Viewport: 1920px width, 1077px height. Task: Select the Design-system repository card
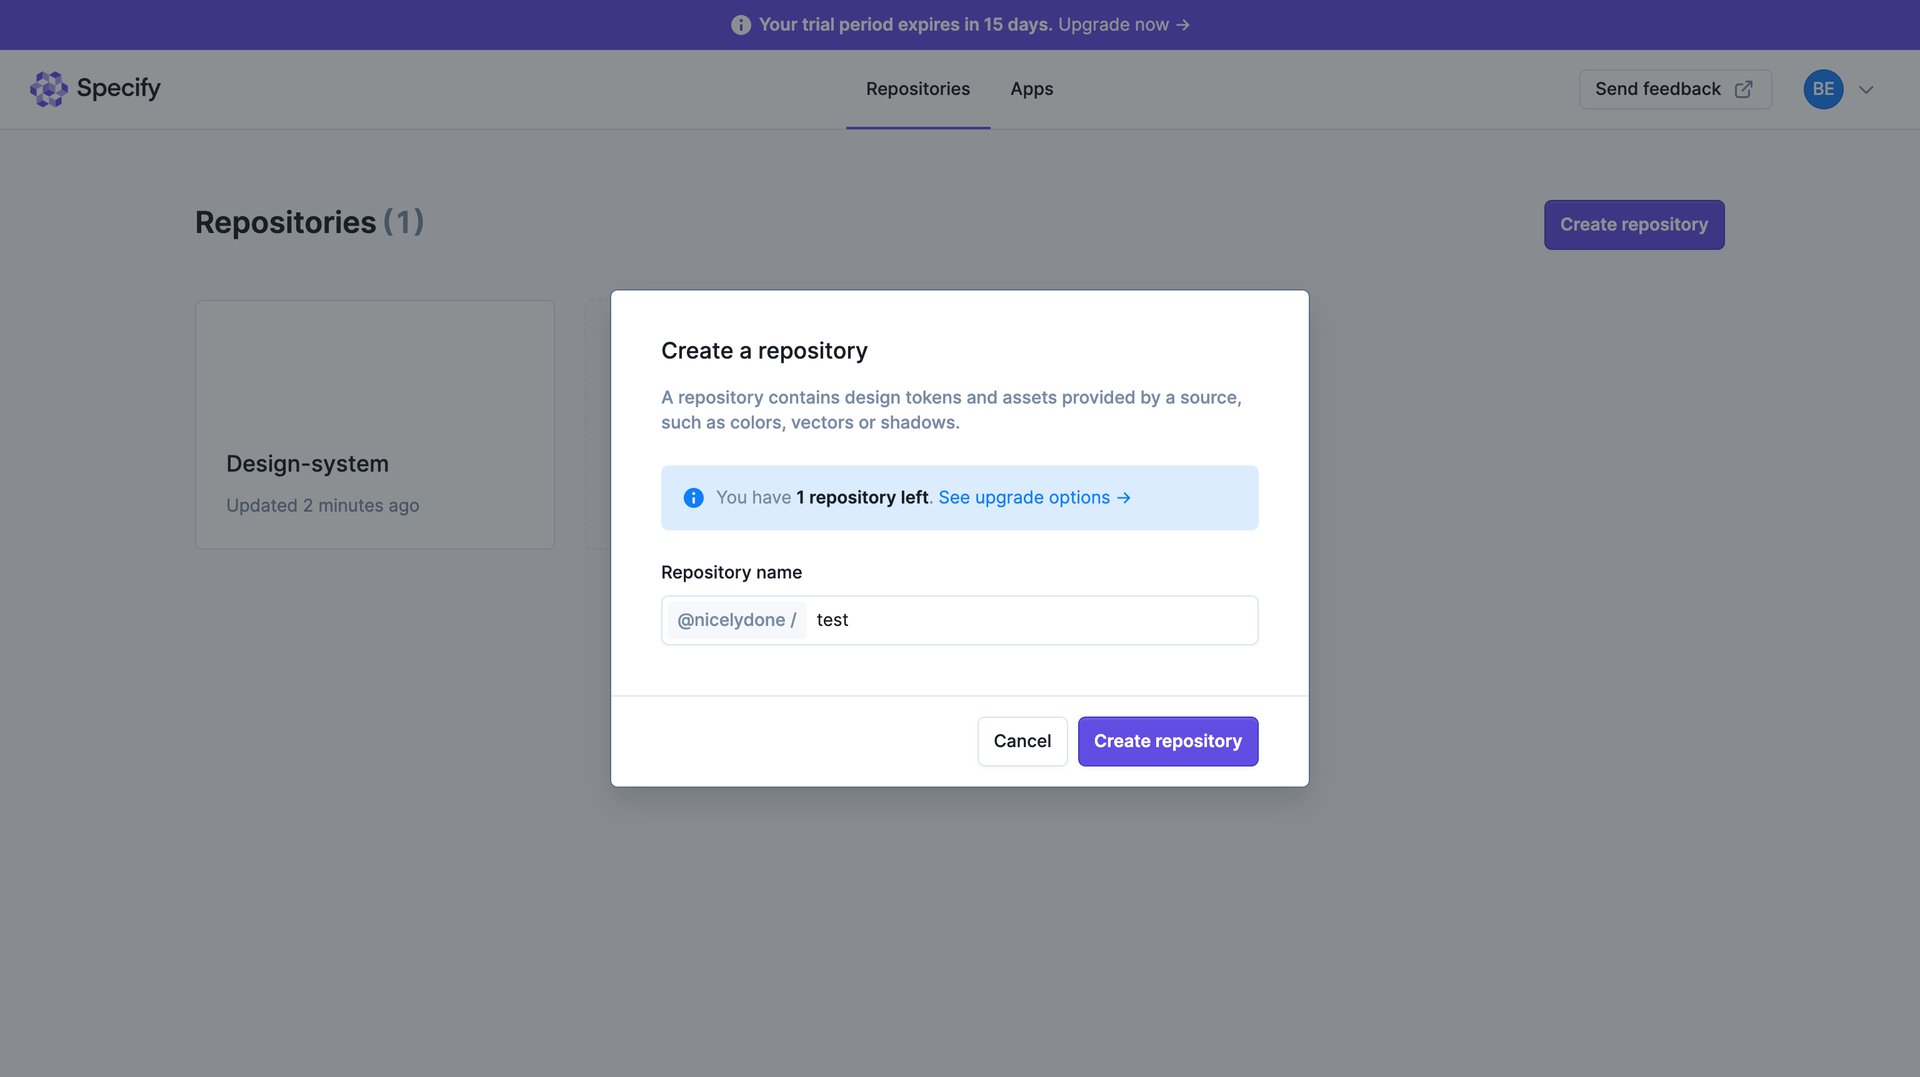pyautogui.click(x=375, y=424)
